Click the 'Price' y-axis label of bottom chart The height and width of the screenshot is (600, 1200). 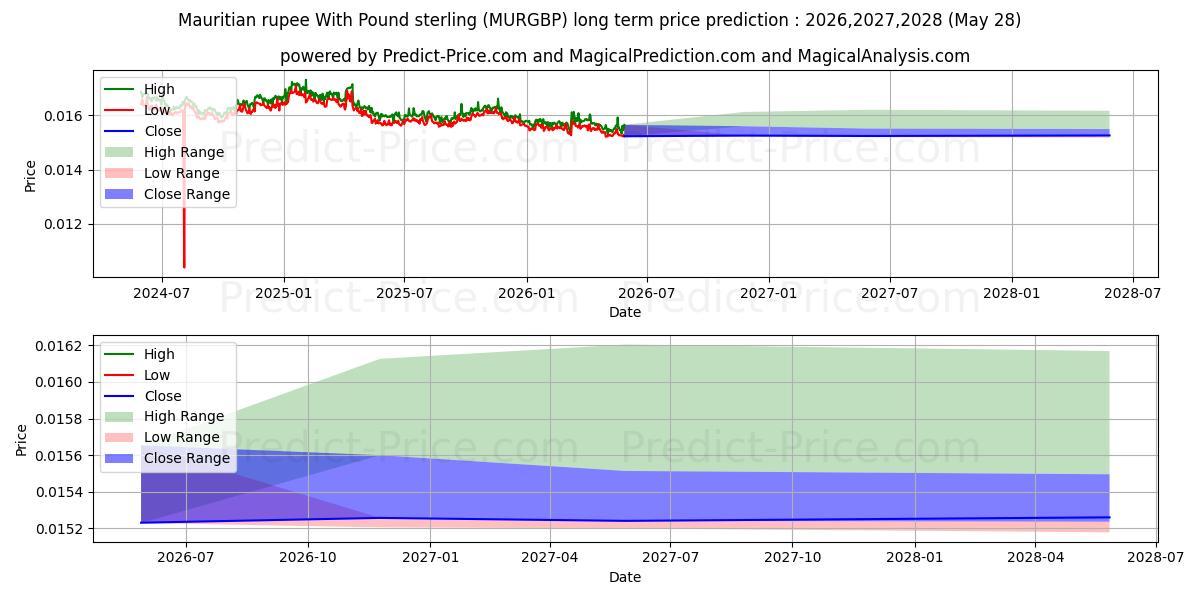click(23, 439)
